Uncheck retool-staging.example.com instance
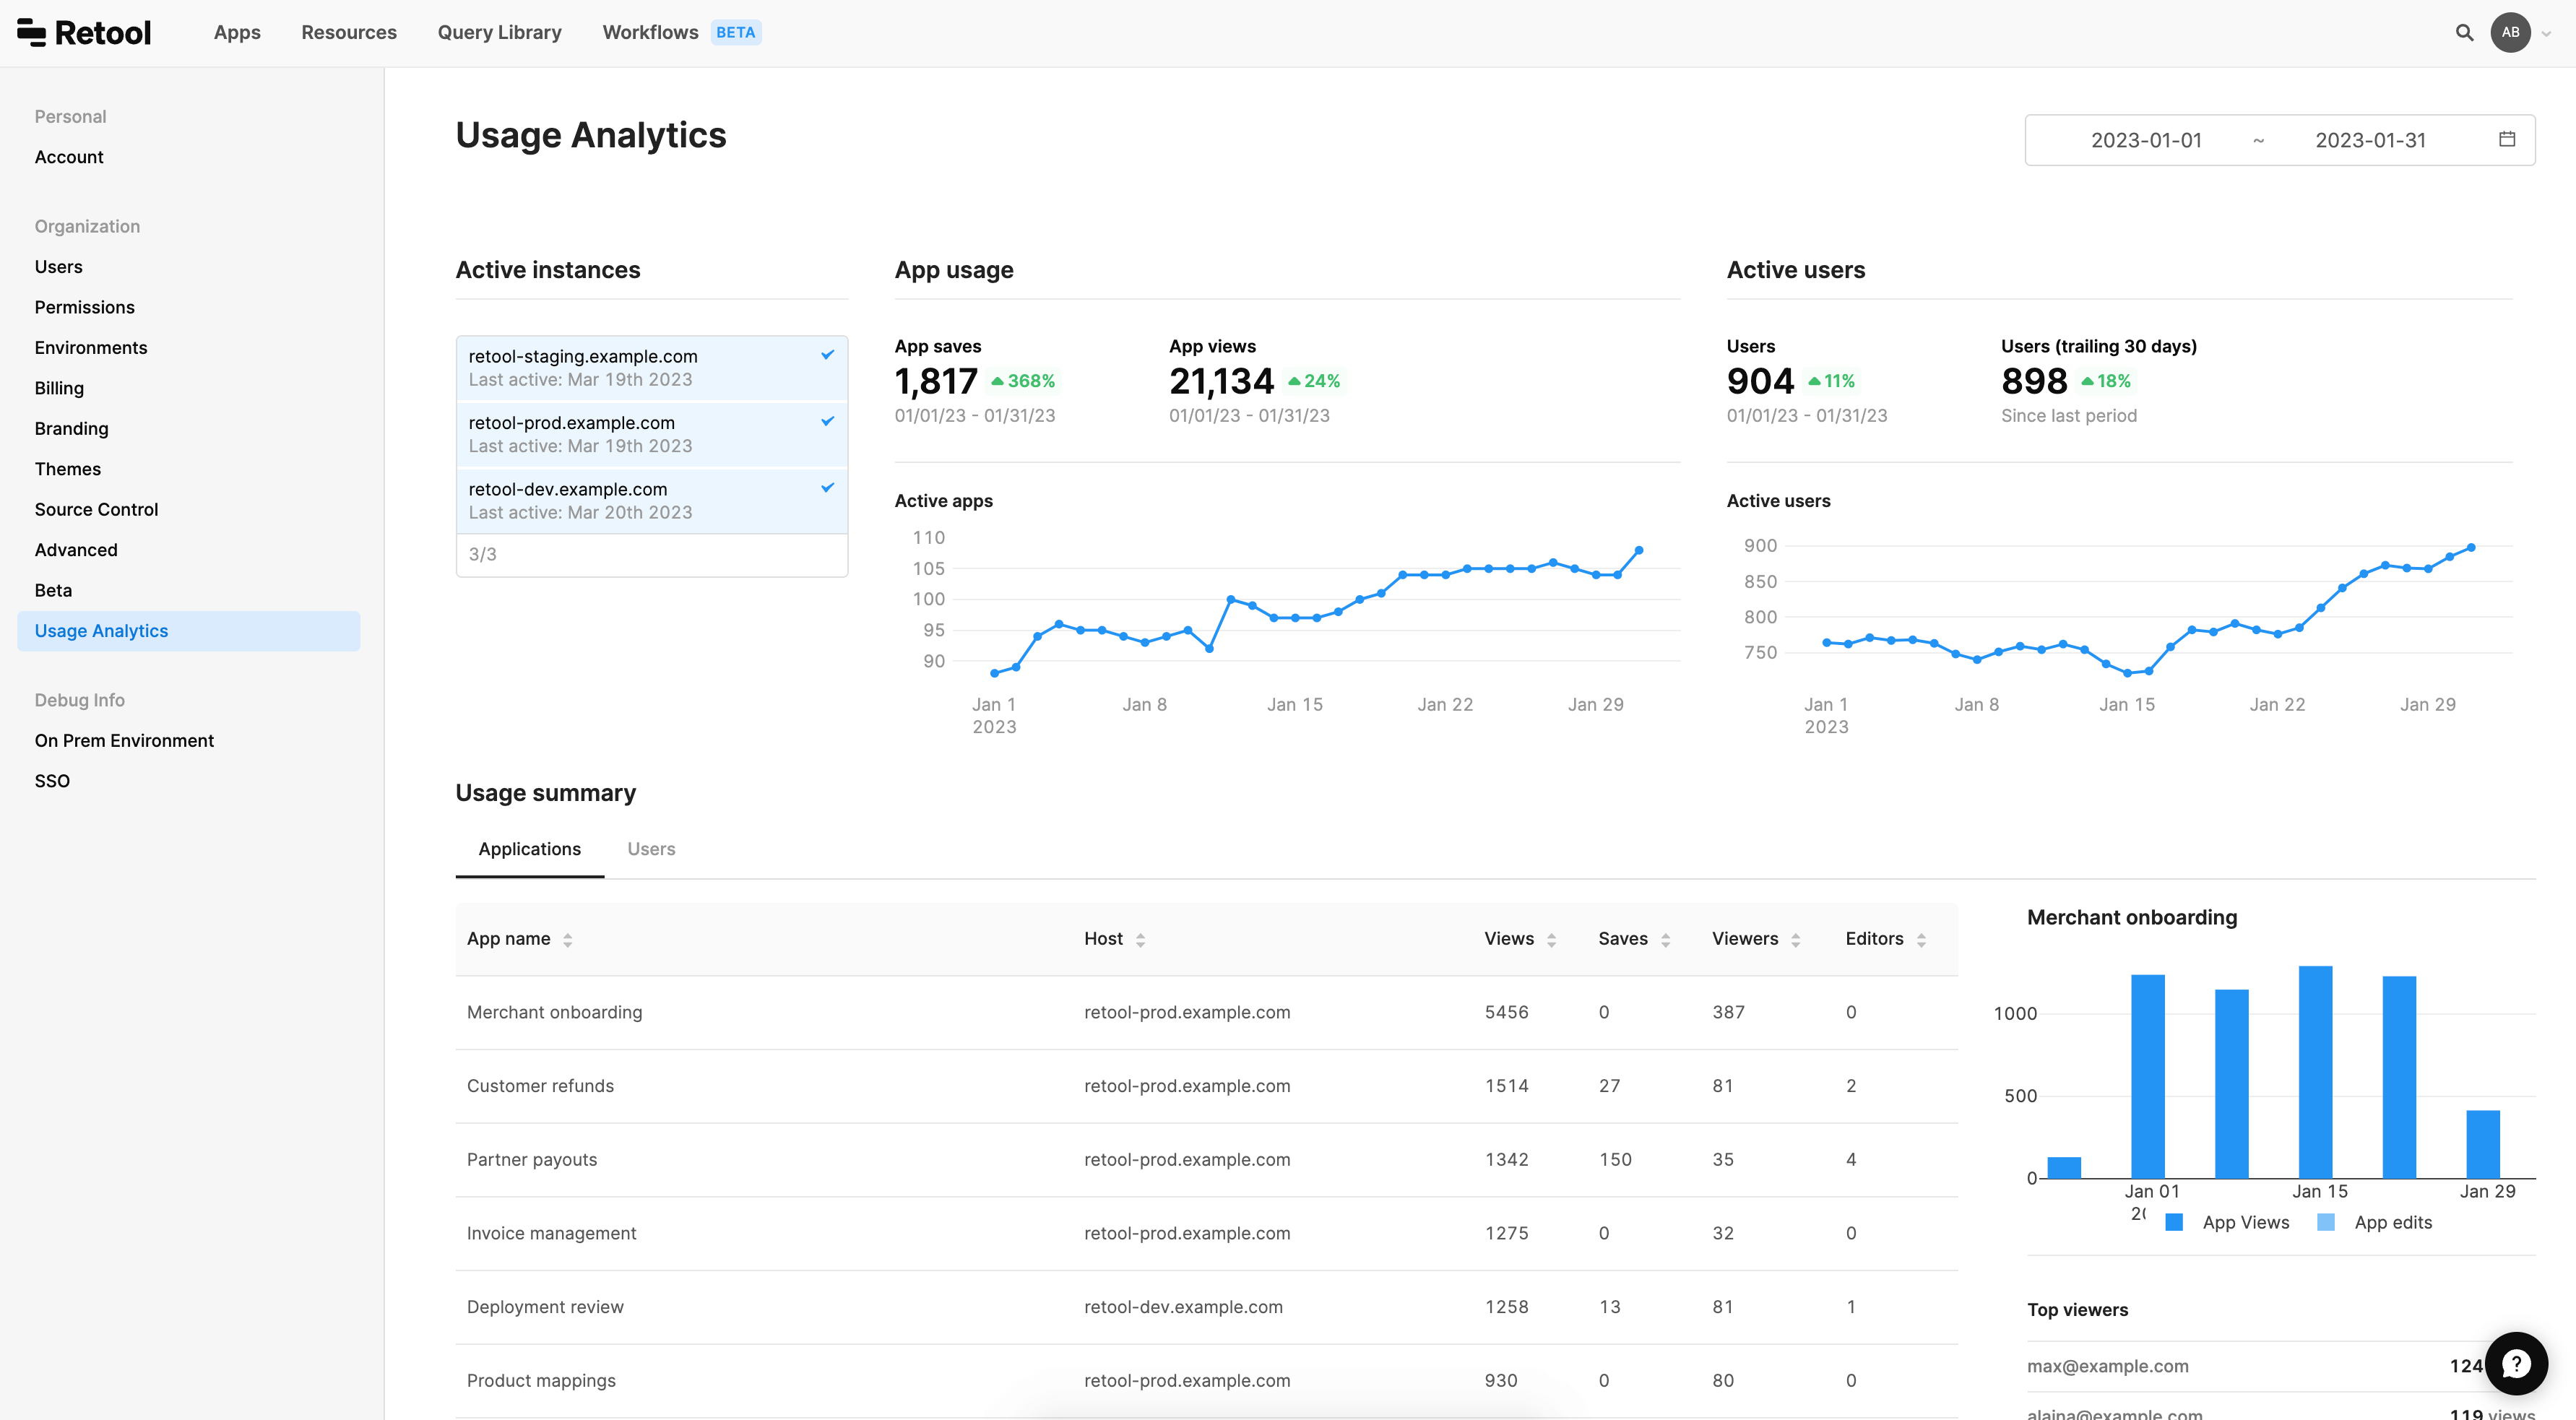Screen dimensions: 2576x1420 point(827,355)
